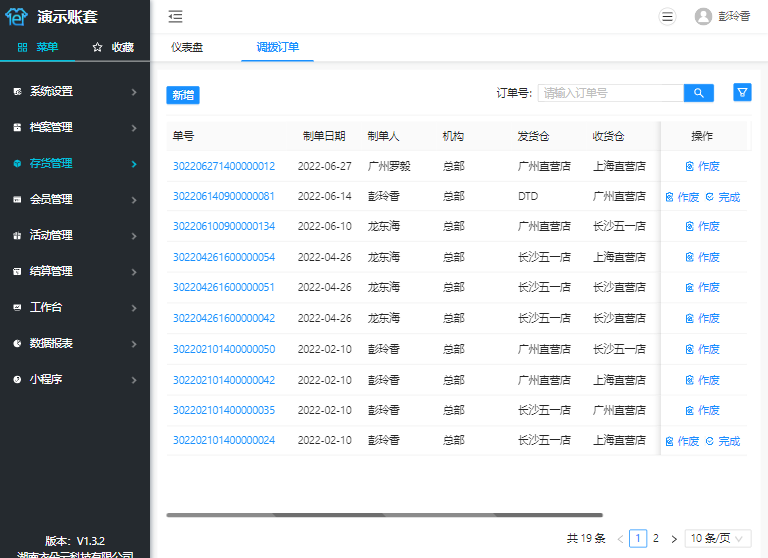Click the 档案管理 sidebar icon
The height and width of the screenshot is (558, 768).
point(18,127)
